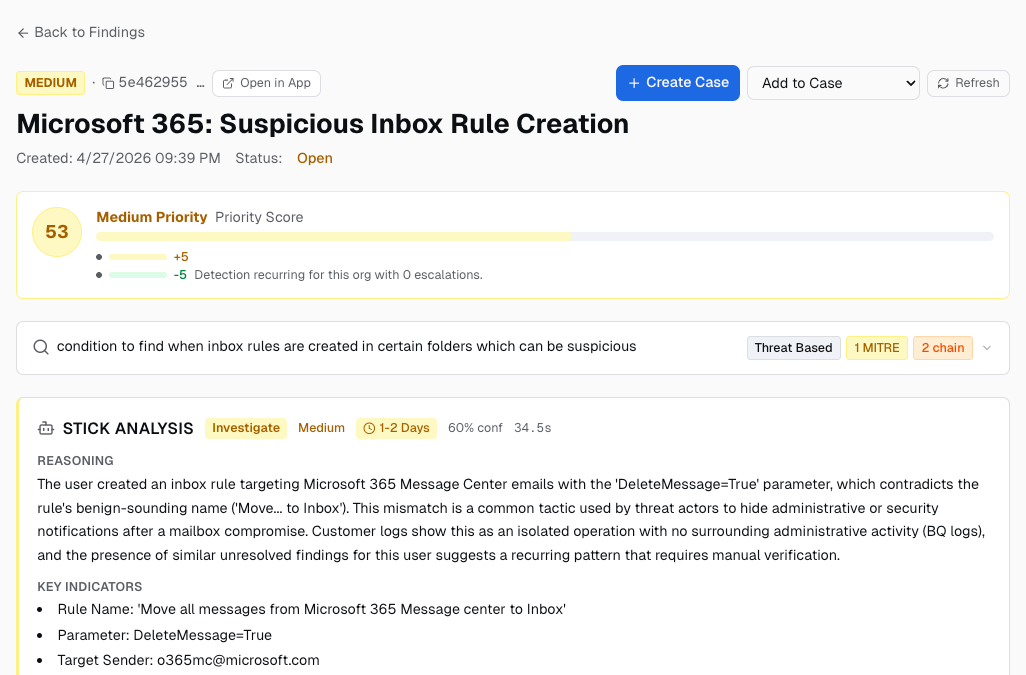Viewport: 1026px width, 675px height.
Task: Click the detection recurring explanation text
Action: click(338, 275)
